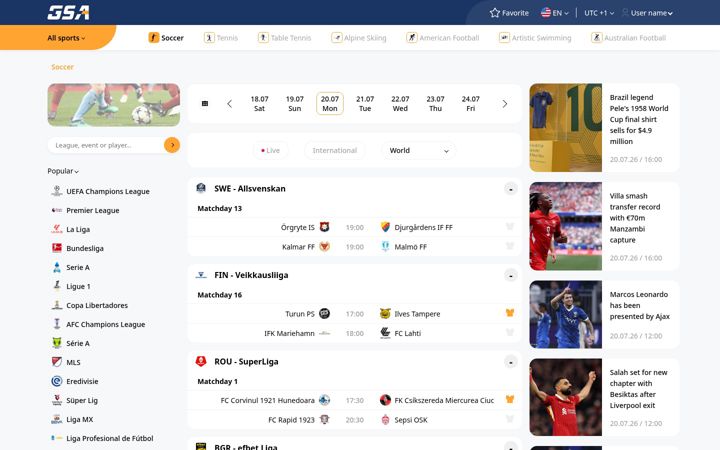Screen dimensions: 720x450
Task: Click the Artistic Swimming sport icon
Action: point(504,38)
